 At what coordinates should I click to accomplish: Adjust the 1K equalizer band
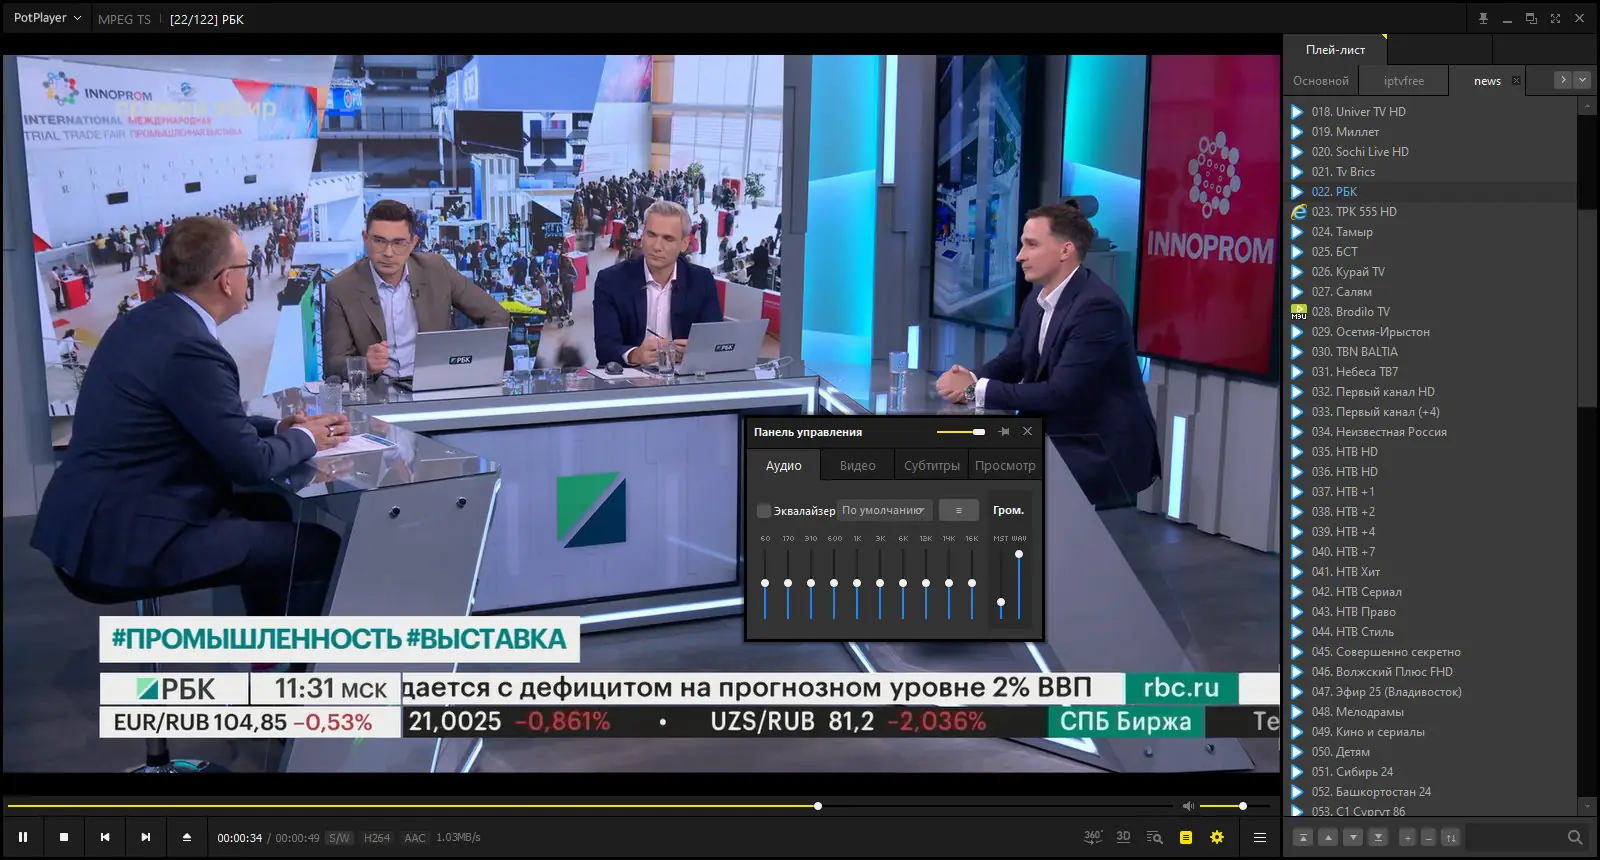(857, 584)
